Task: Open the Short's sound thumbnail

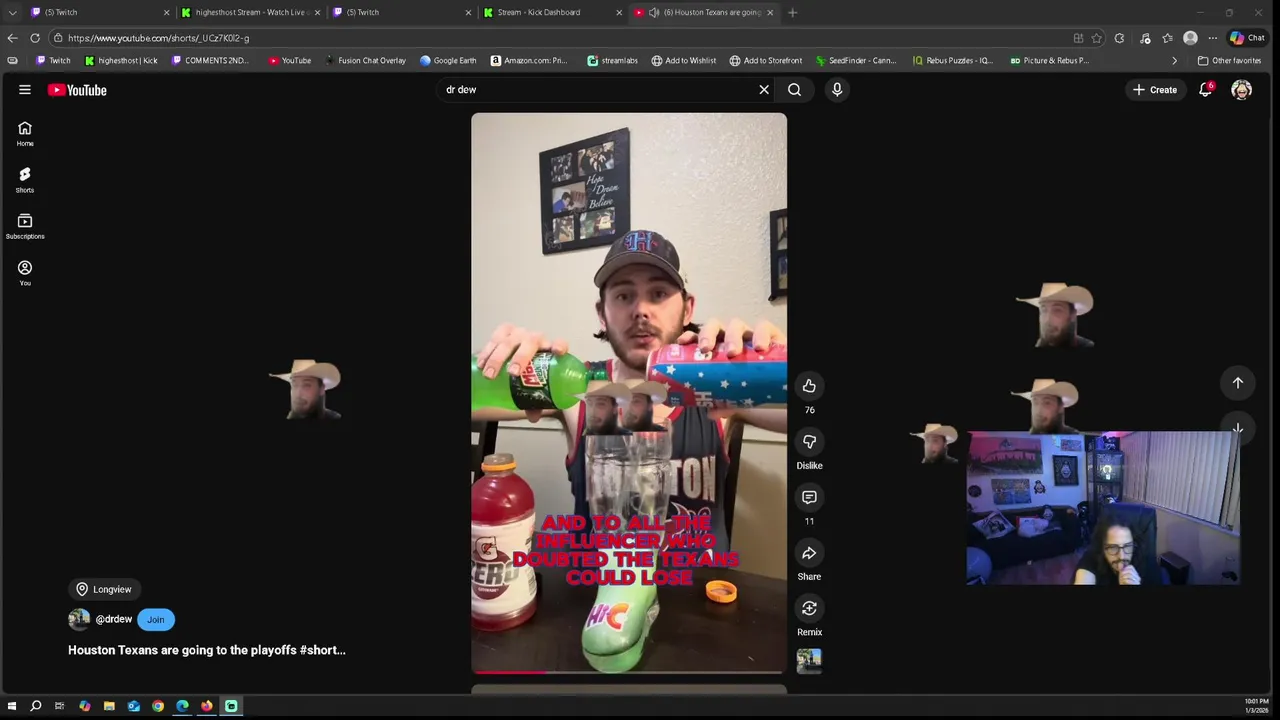Action: [x=809, y=661]
